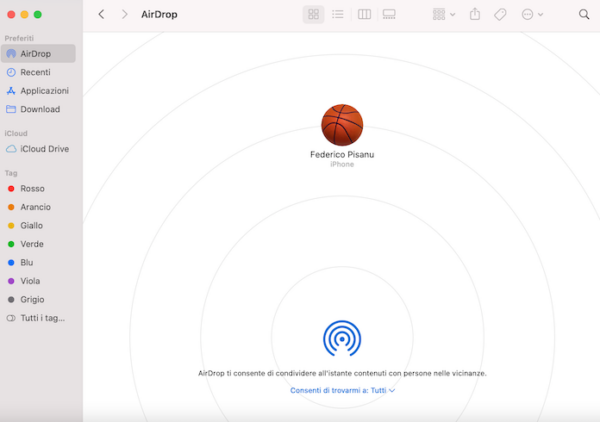Open the group-by options dropdown
Screen dimensions: 600x422
[443, 15]
